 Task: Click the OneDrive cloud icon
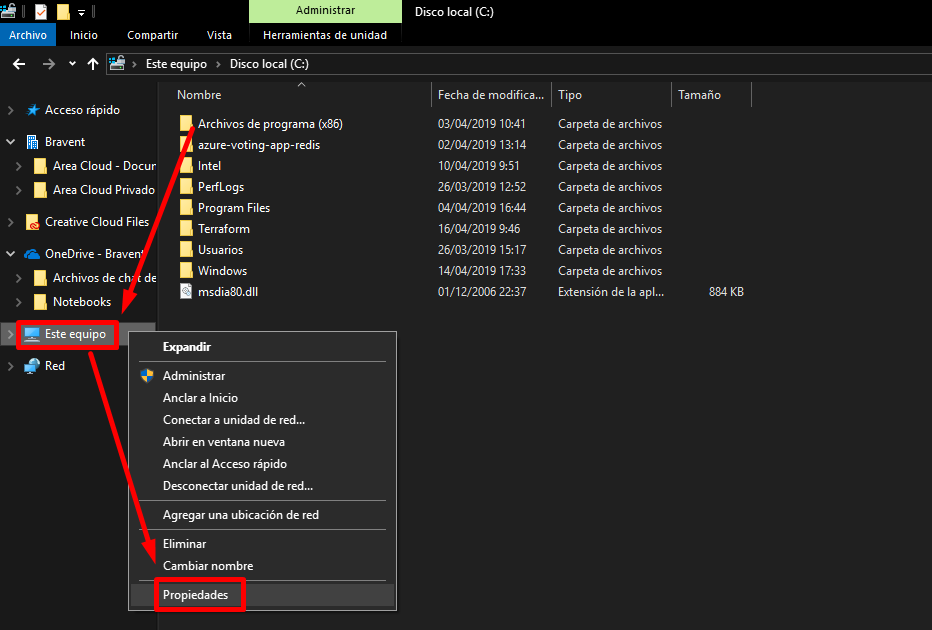pos(32,254)
